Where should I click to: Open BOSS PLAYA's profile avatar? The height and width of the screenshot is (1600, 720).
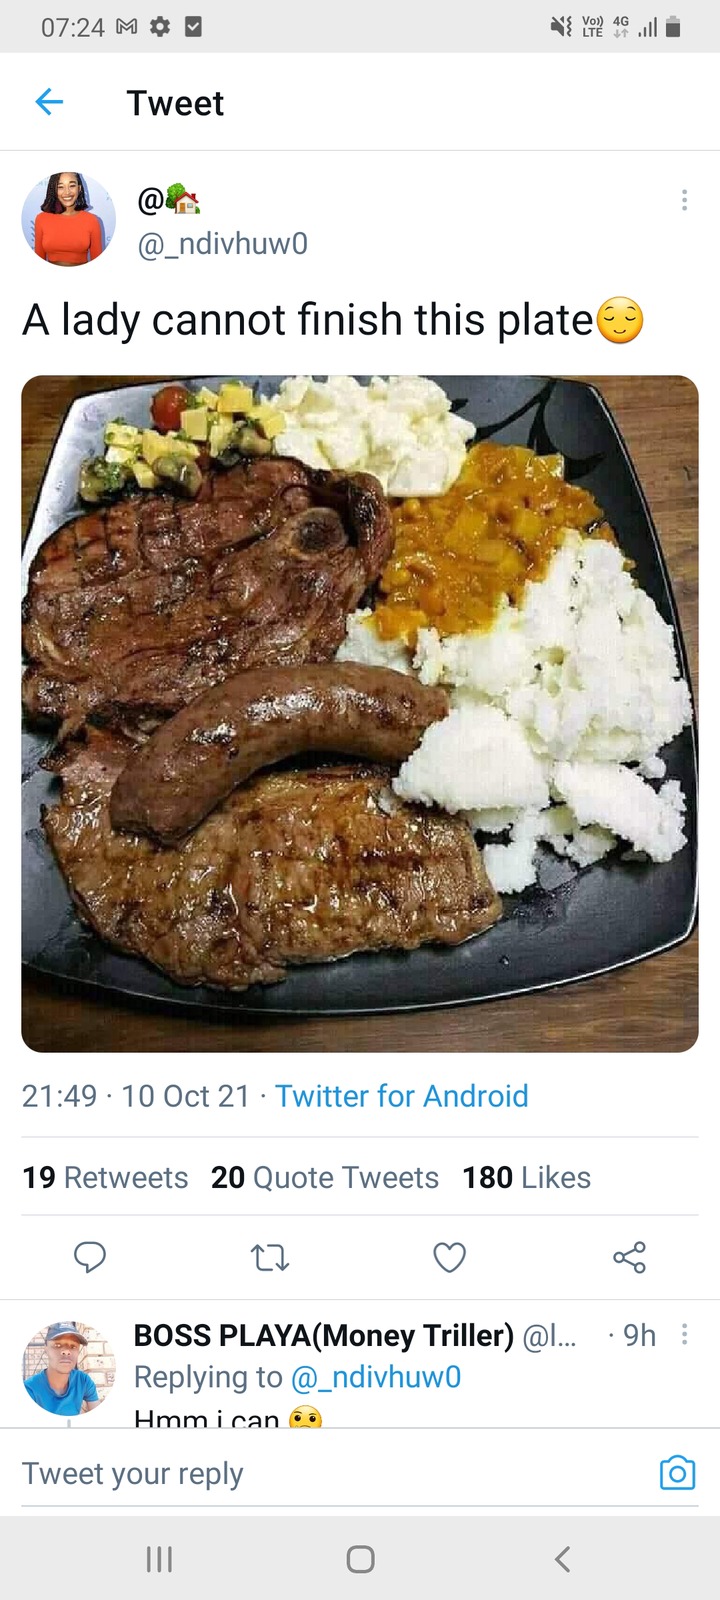coord(69,1367)
